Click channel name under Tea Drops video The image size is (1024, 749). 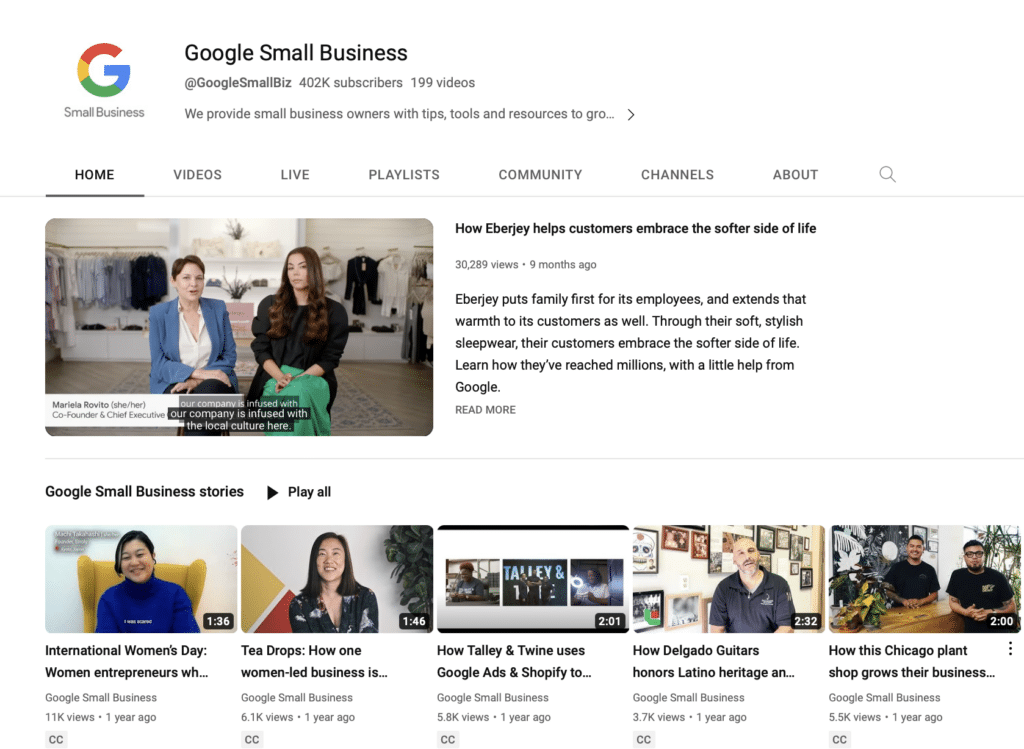(296, 697)
